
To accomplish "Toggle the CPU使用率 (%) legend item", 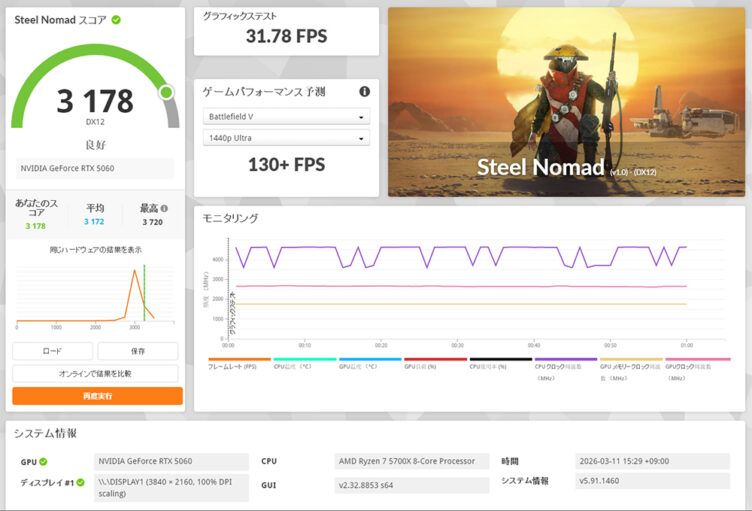I will pos(500,363).
